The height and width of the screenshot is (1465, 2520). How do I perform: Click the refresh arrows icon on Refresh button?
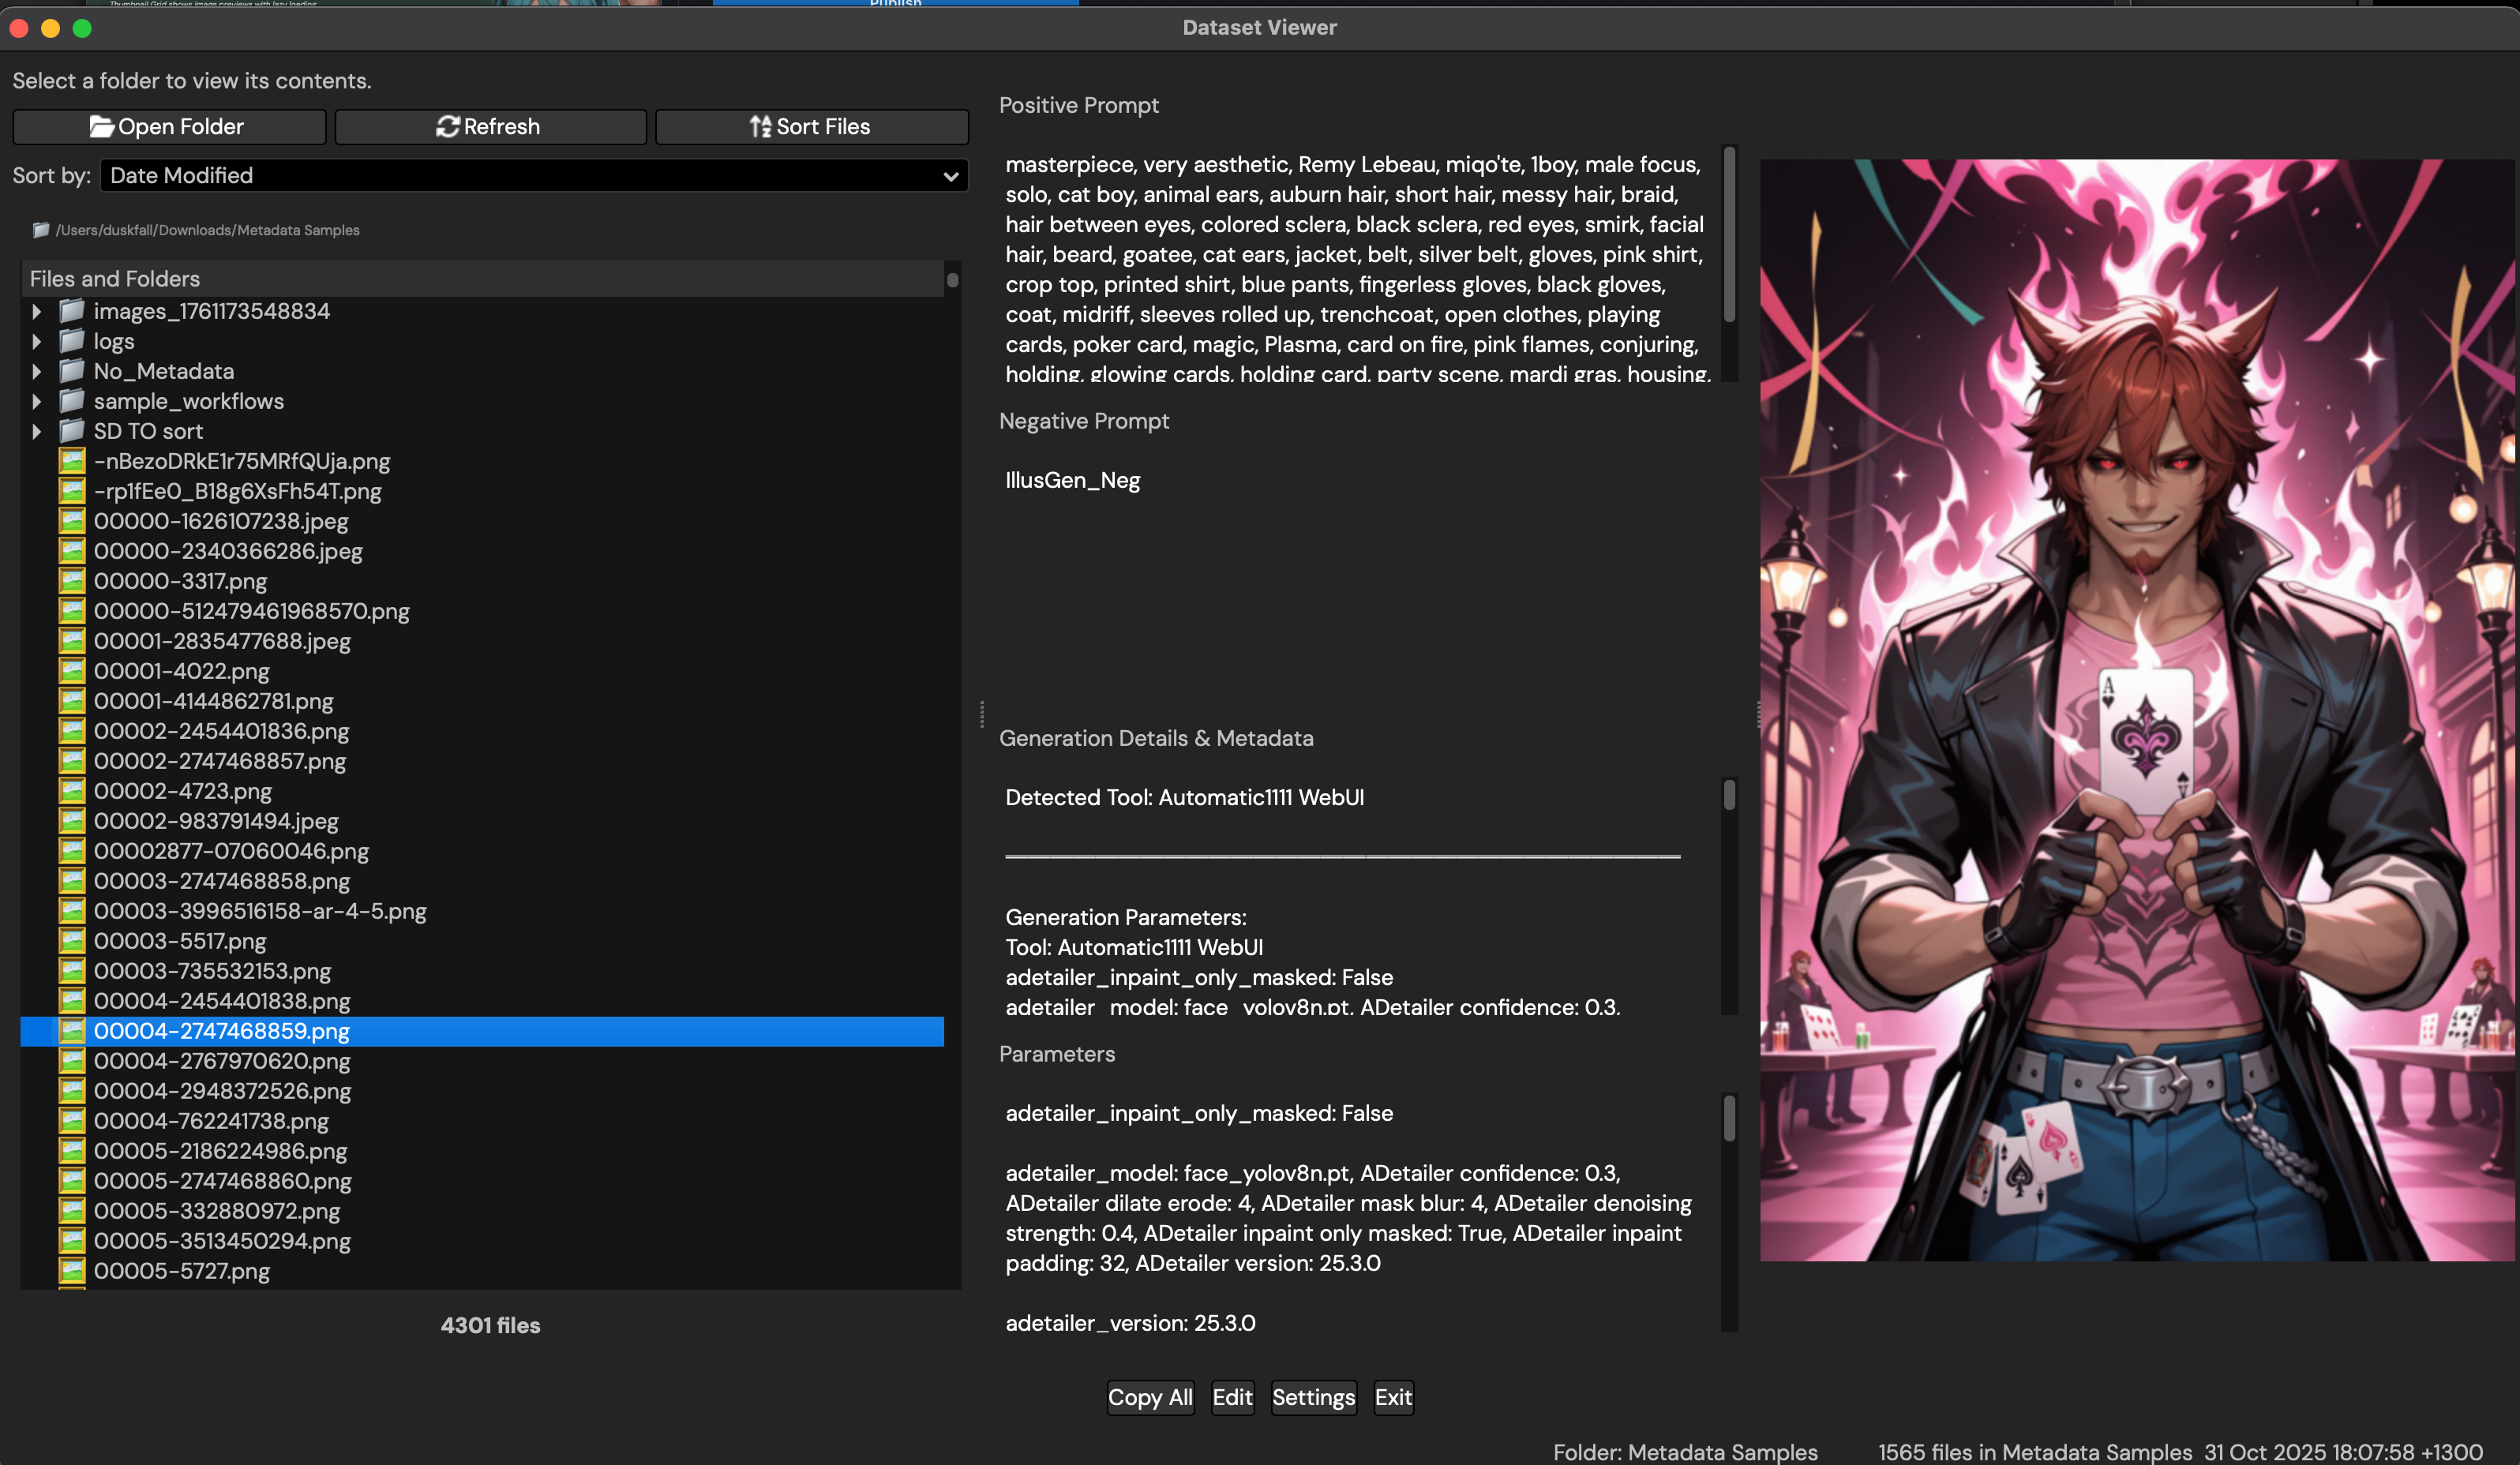point(449,126)
